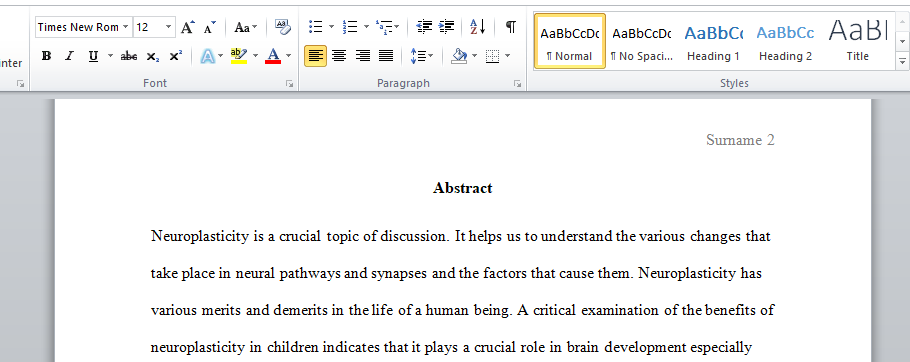This screenshot has height=362, width=910.
Task: Open the font color dropdown arrow
Action: click(288, 56)
